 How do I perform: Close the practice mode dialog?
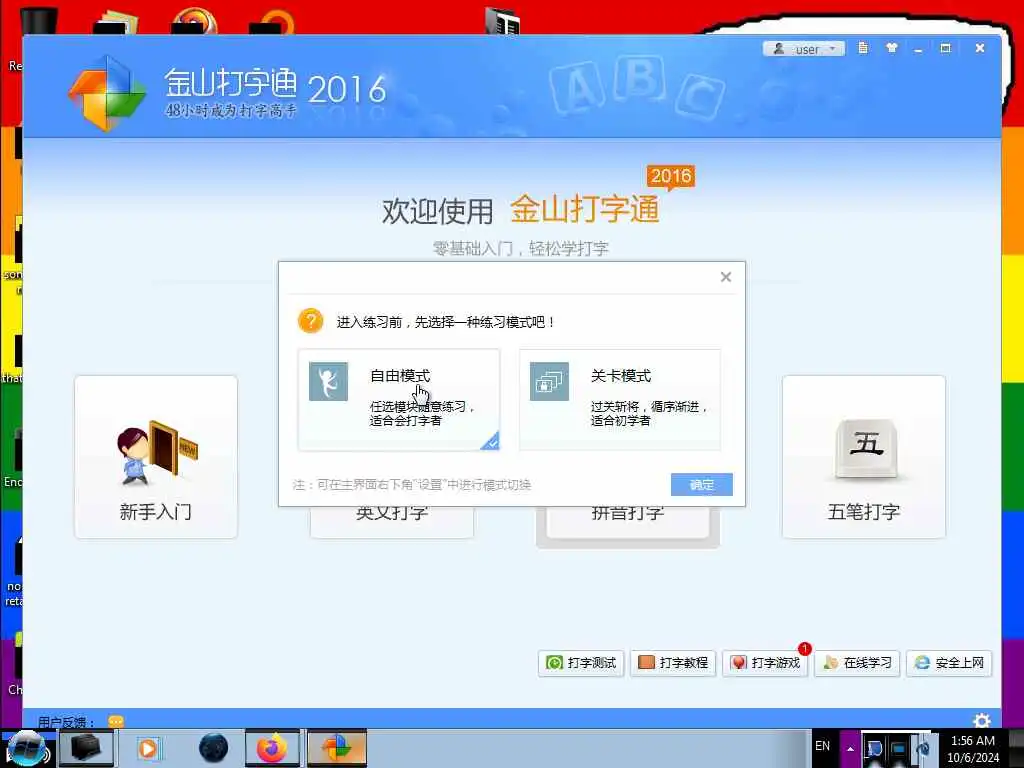(x=726, y=277)
